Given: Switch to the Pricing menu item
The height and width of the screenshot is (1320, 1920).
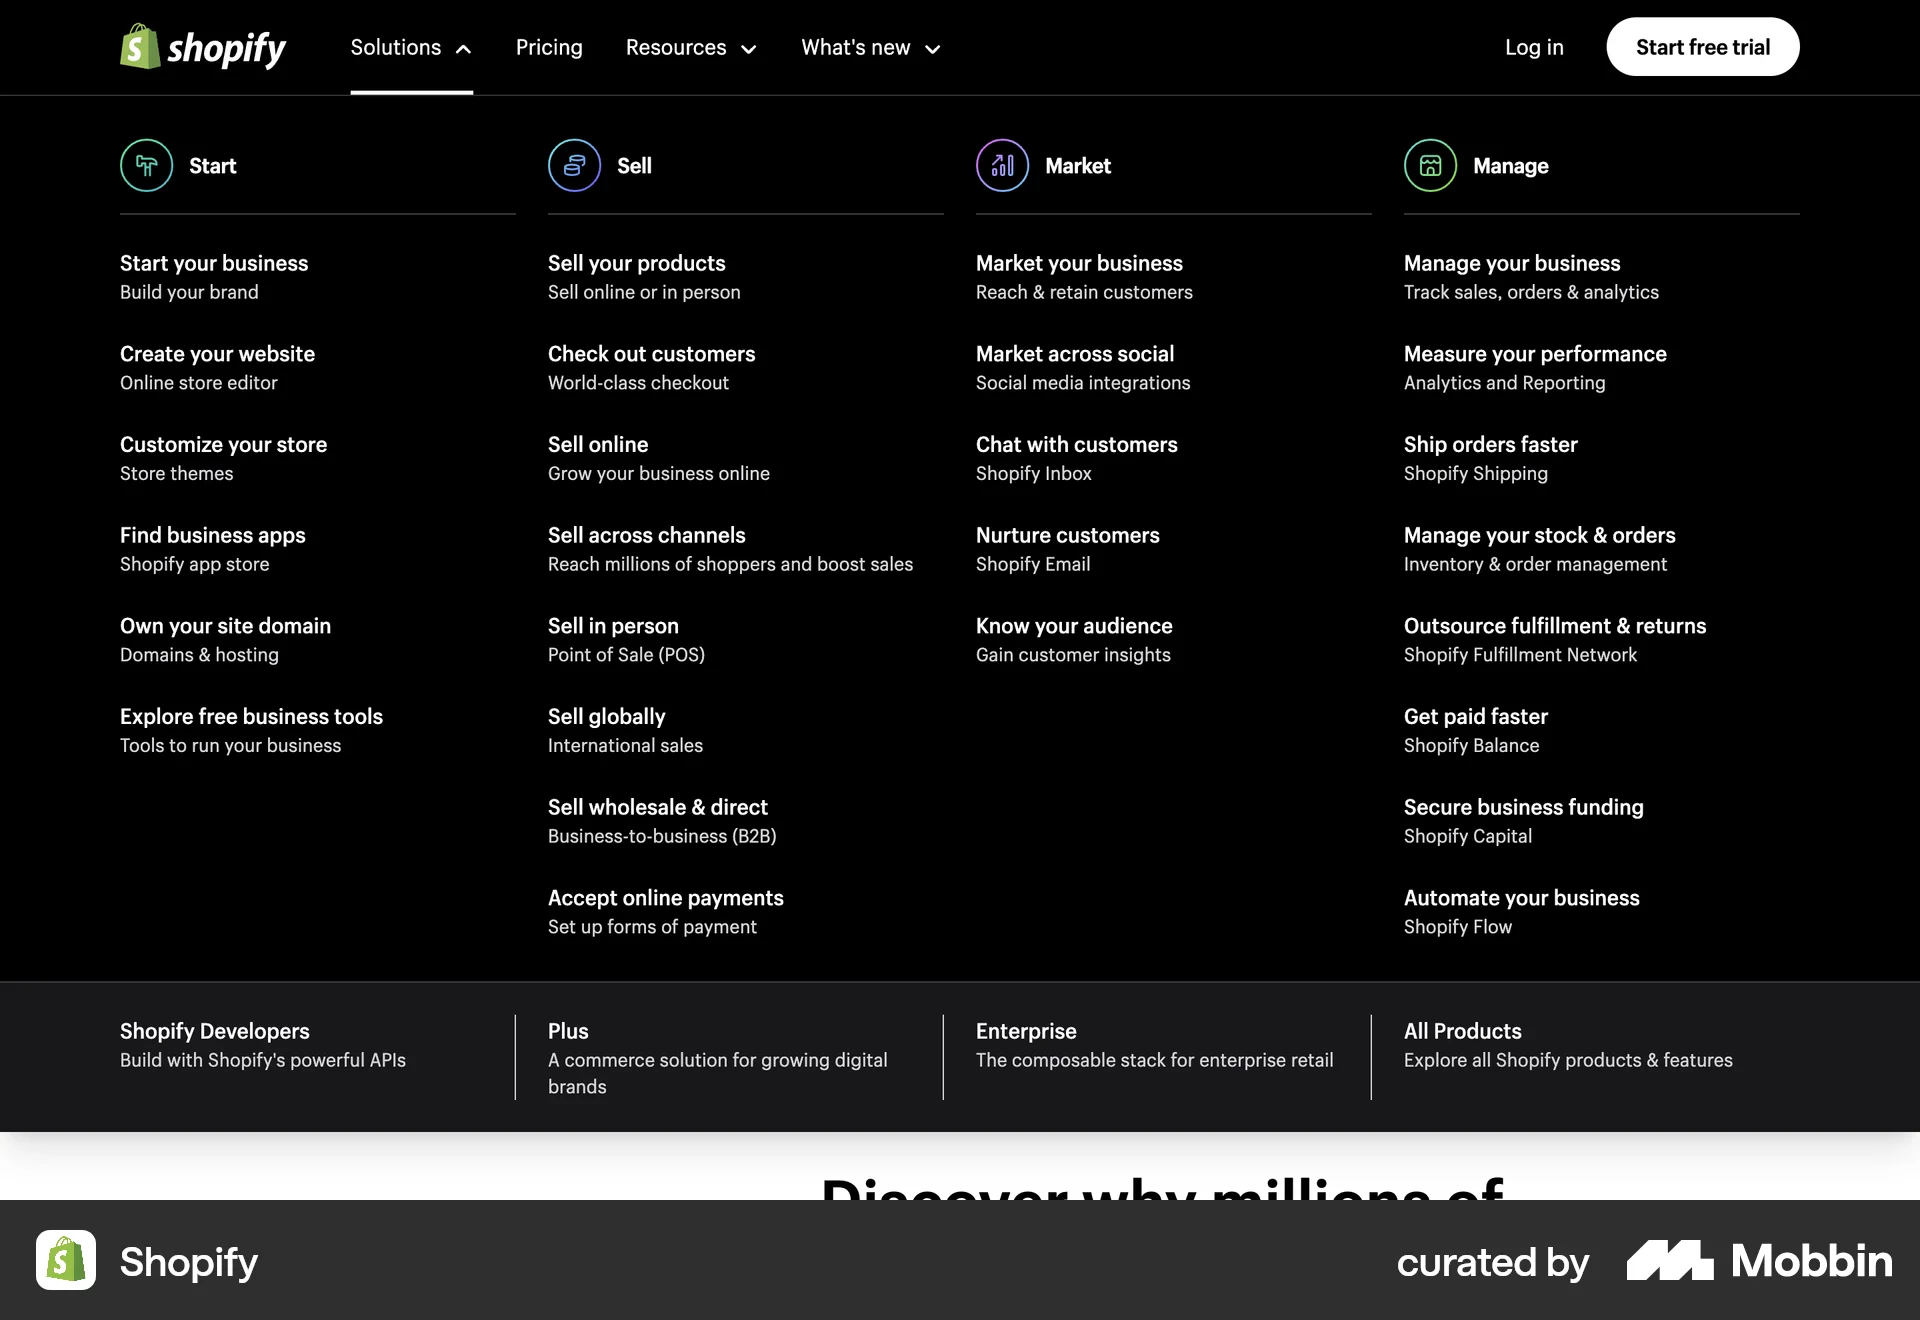Looking at the screenshot, I should click(548, 47).
